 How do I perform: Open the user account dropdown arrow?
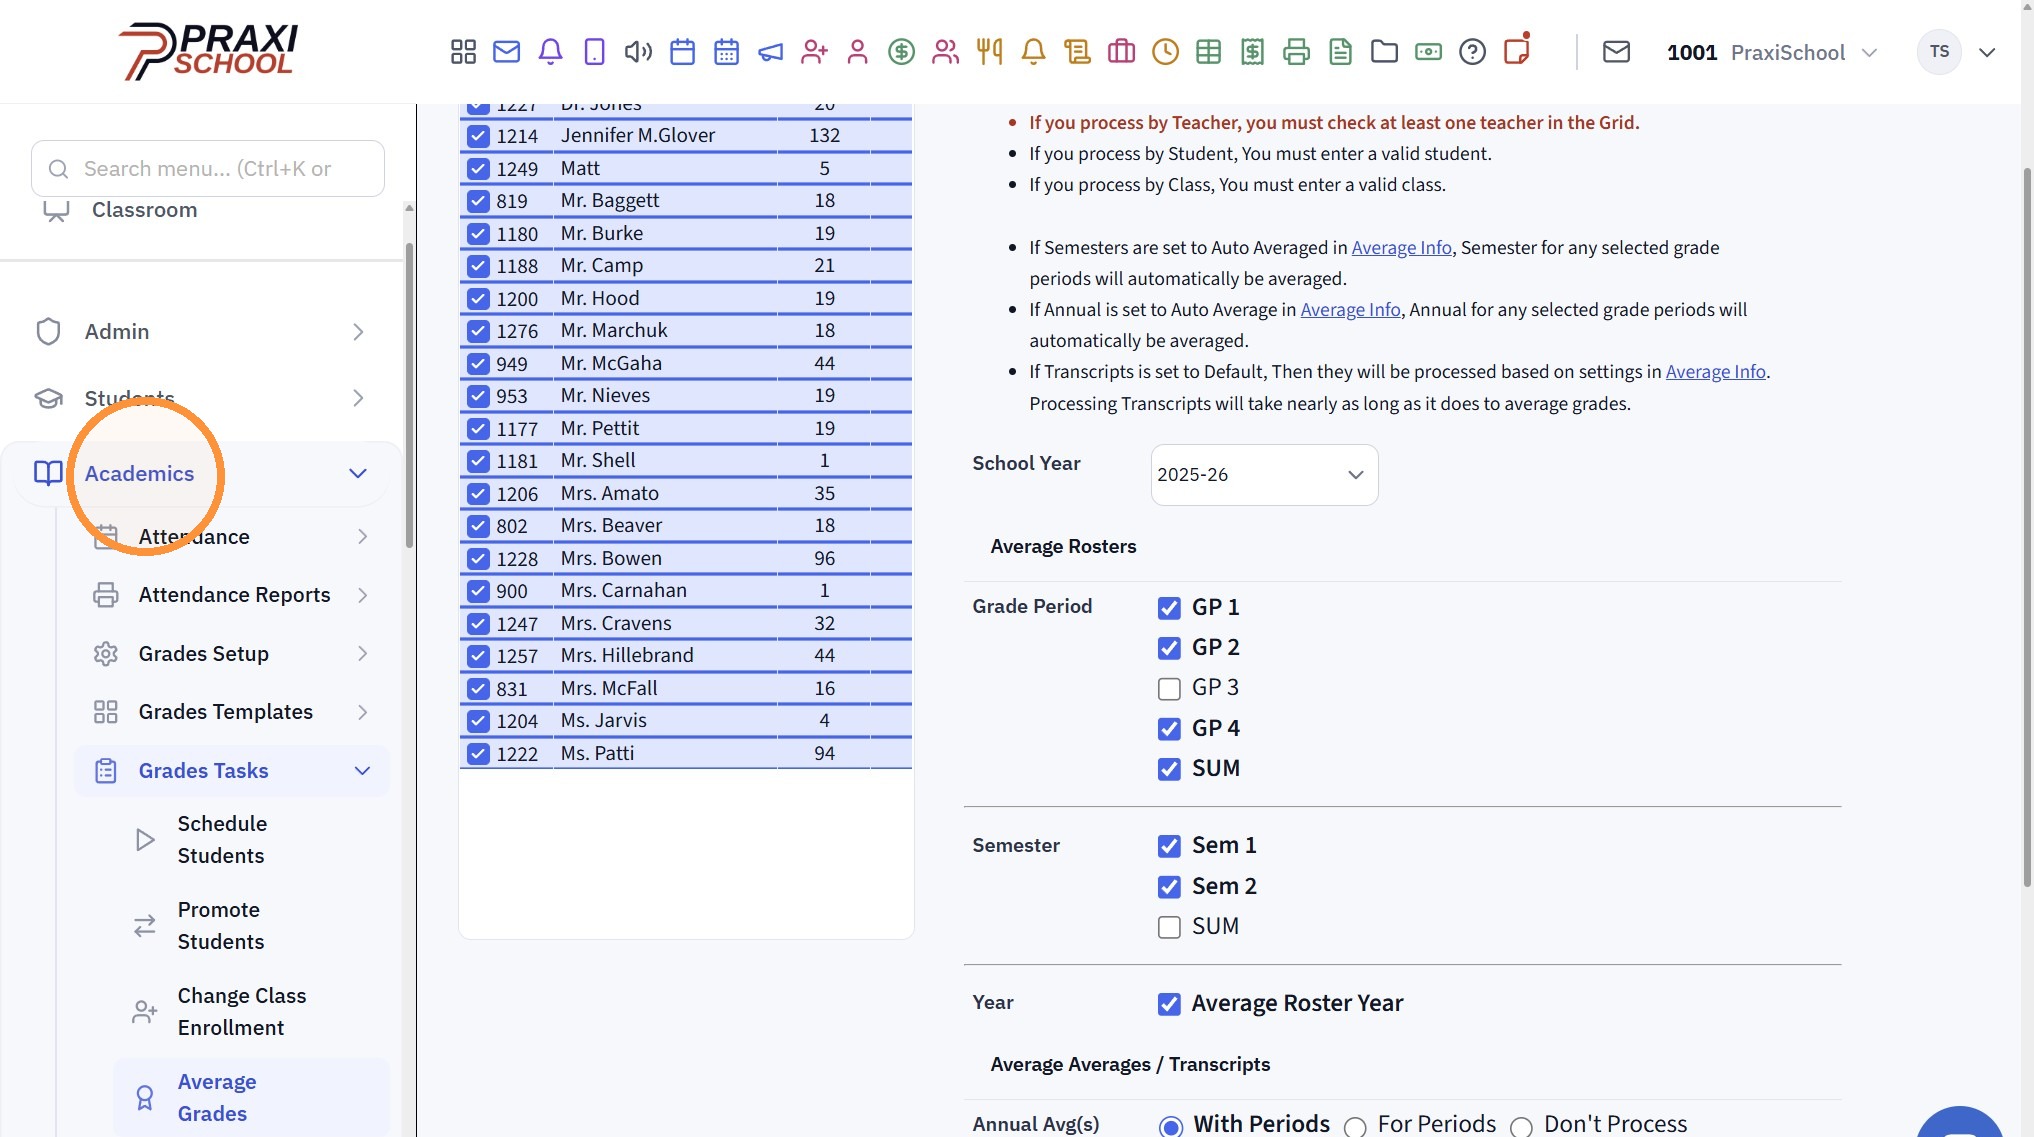[x=1987, y=52]
